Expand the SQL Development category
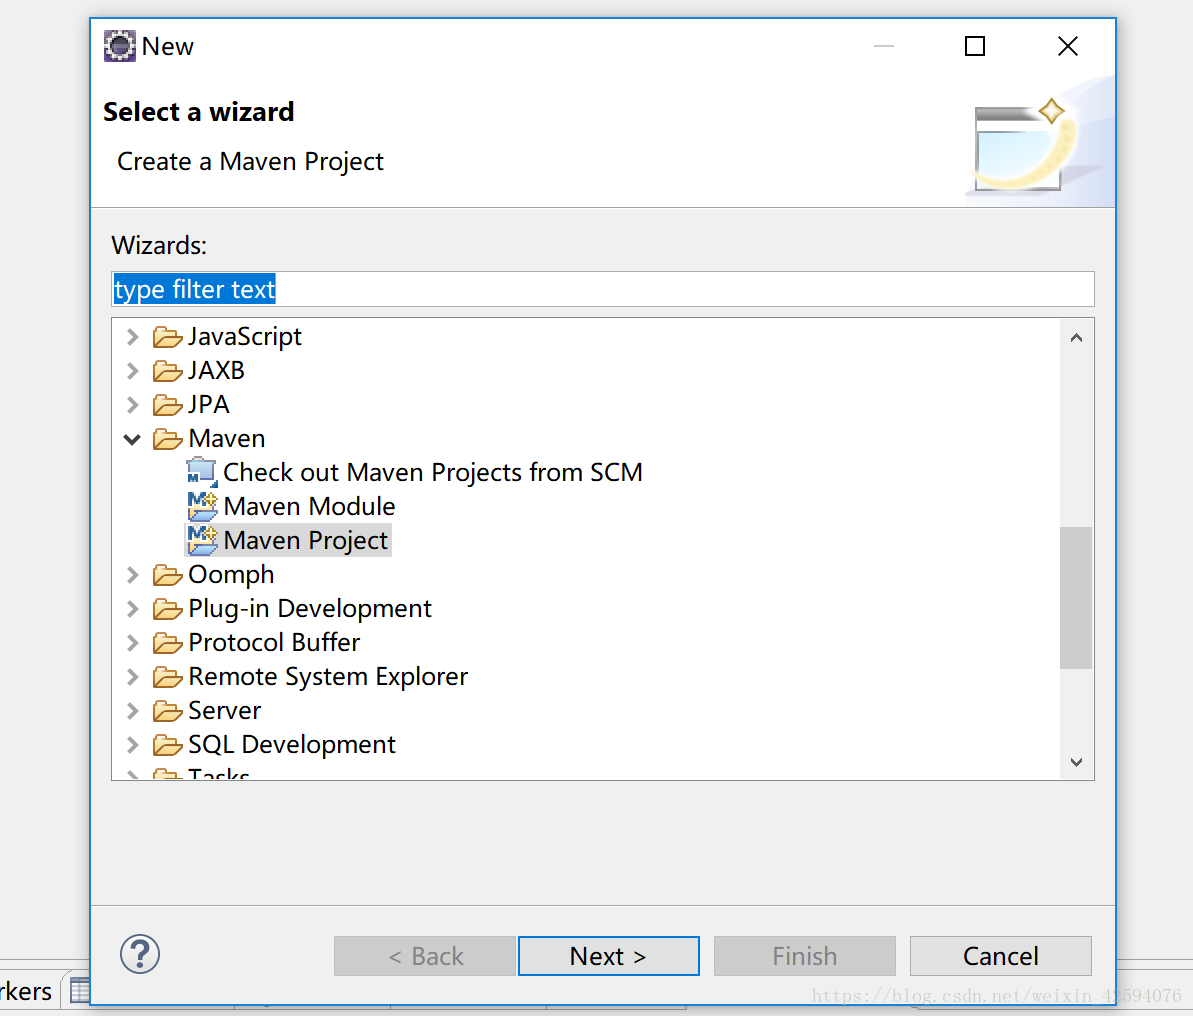This screenshot has width=1193, height=1016. tap(132, 745)
